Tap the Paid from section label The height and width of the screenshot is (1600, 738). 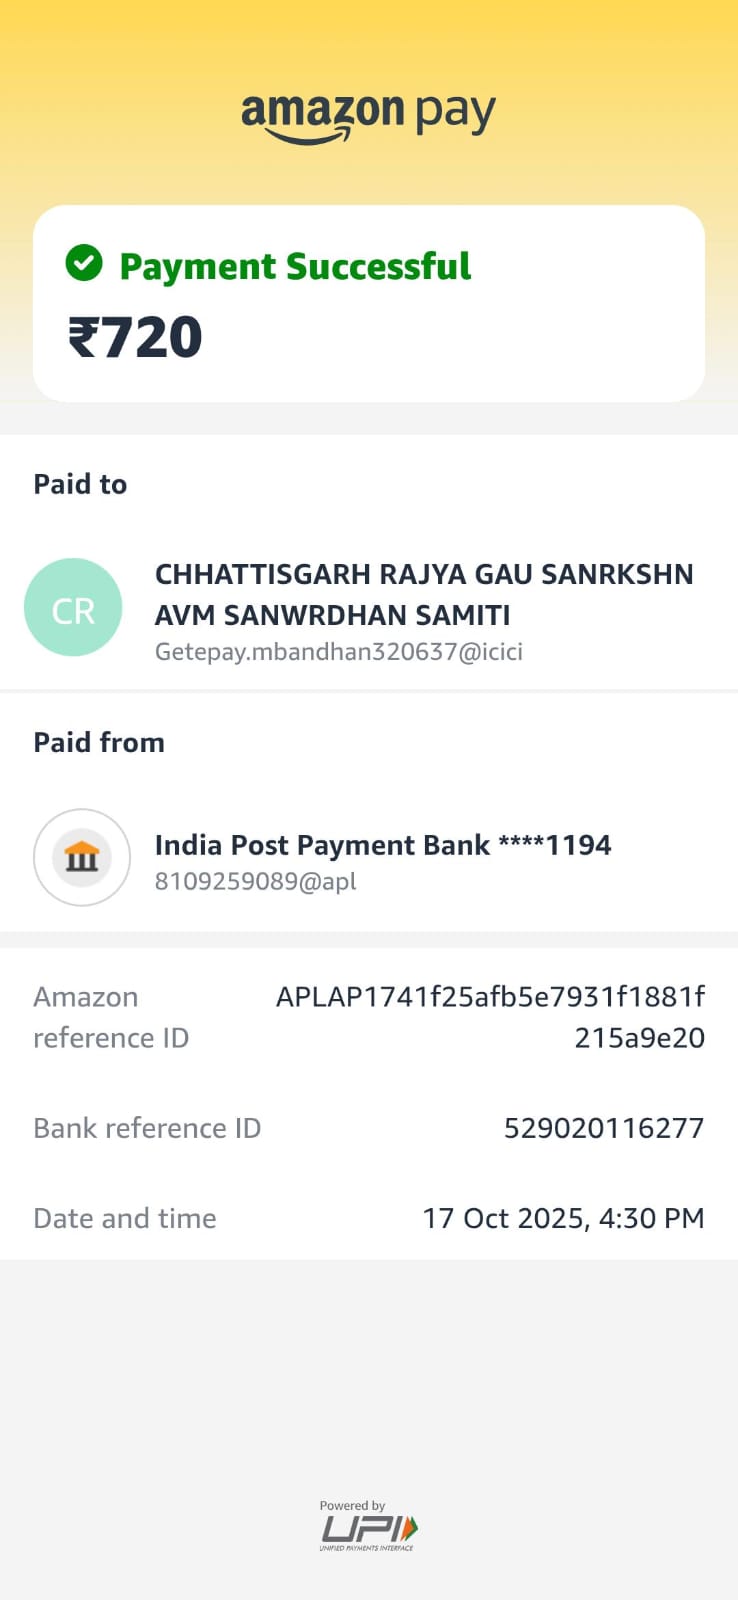pyautogui.click(x=99, y=742)
